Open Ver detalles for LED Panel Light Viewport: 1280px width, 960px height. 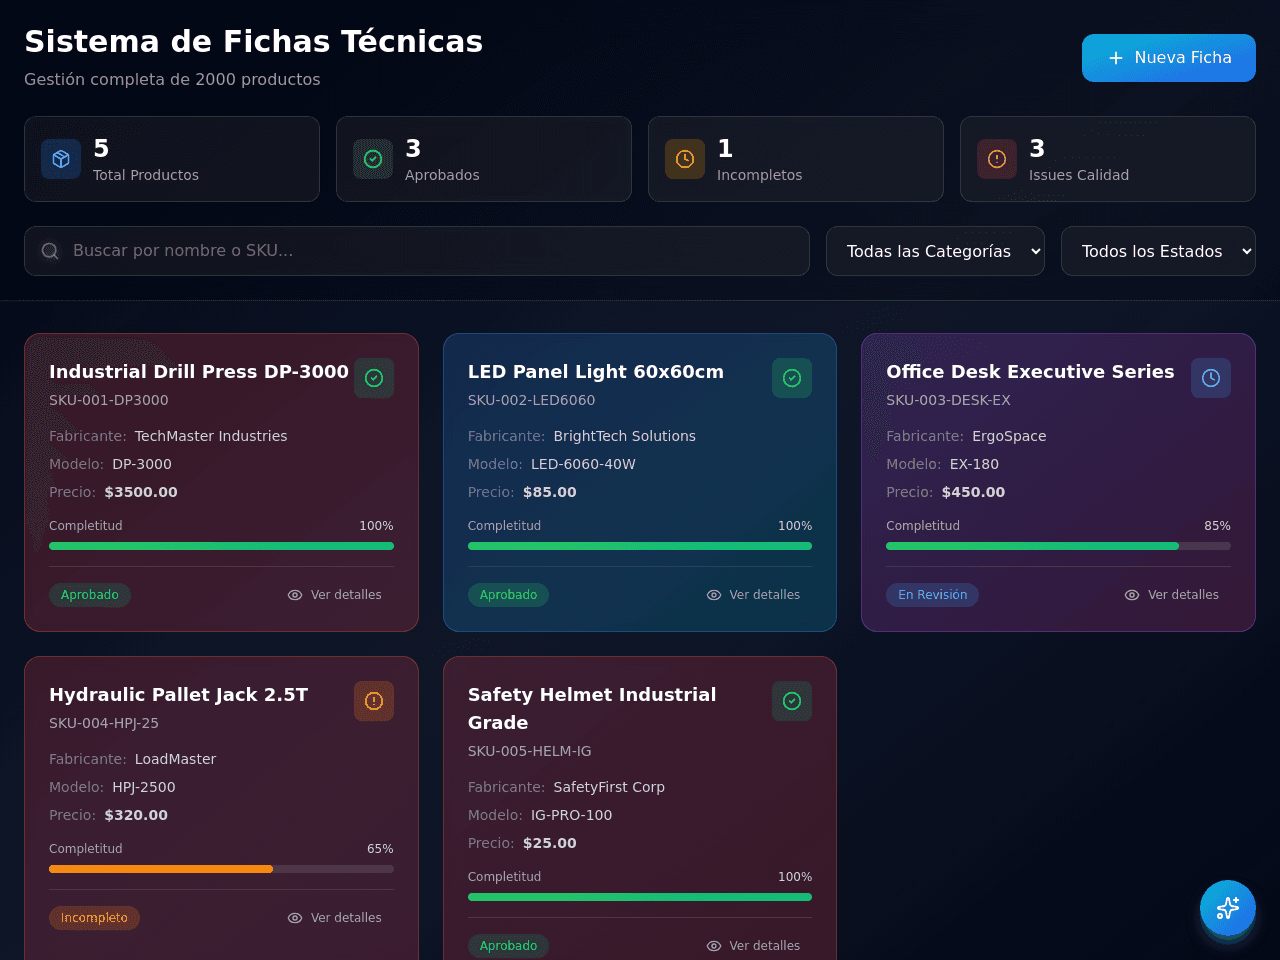[x=753, y=595]
